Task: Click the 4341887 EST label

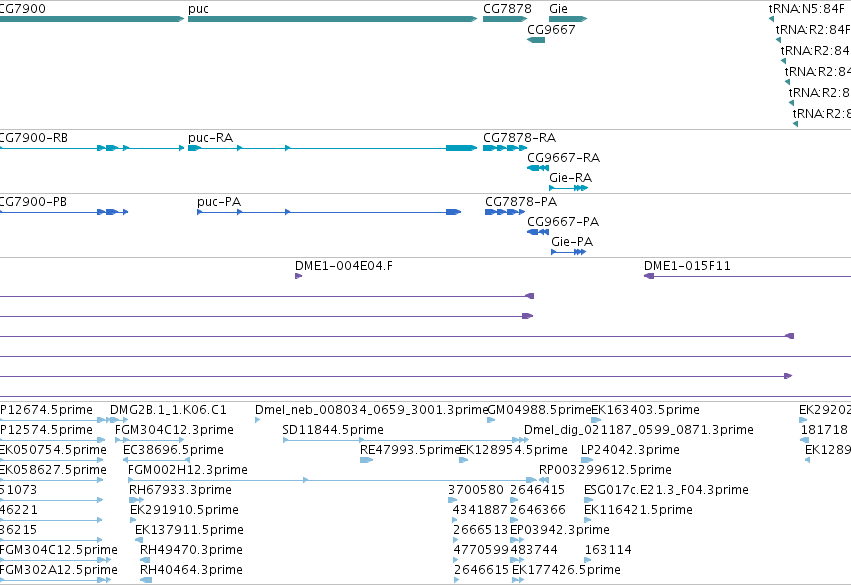Action: [480, 510]
